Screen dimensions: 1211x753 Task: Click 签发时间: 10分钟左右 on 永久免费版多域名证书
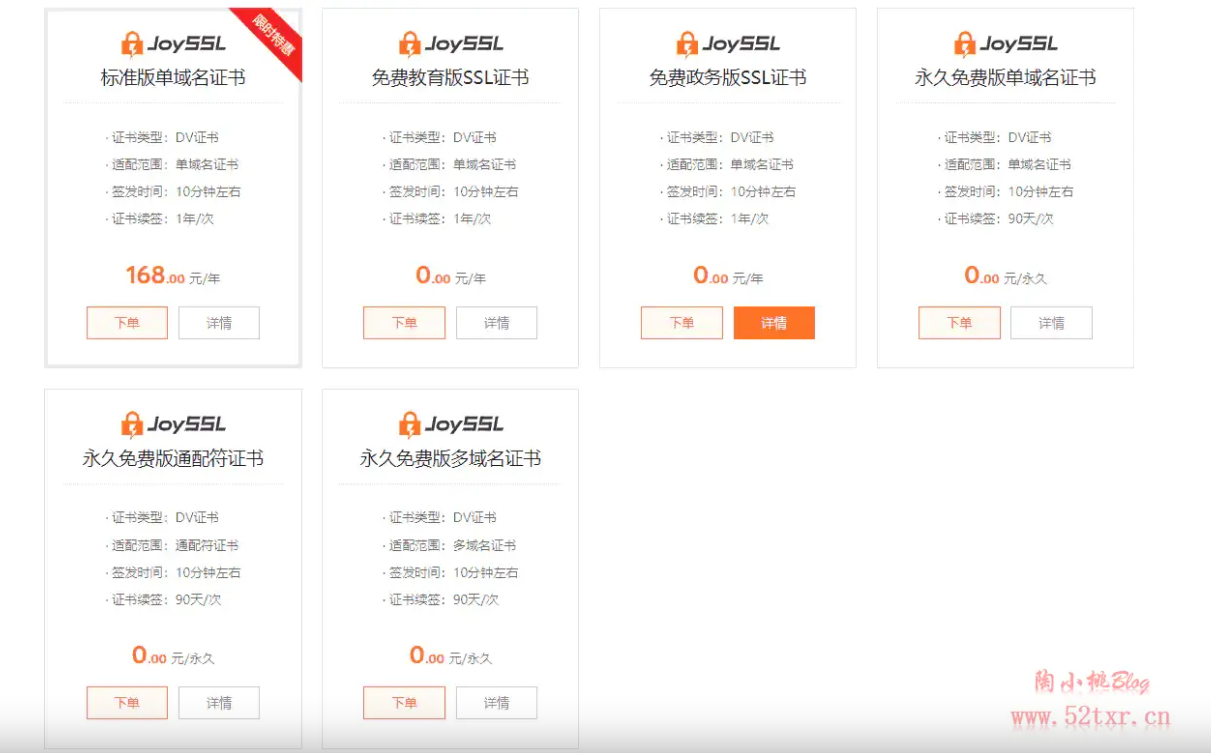tap(451, 573)
